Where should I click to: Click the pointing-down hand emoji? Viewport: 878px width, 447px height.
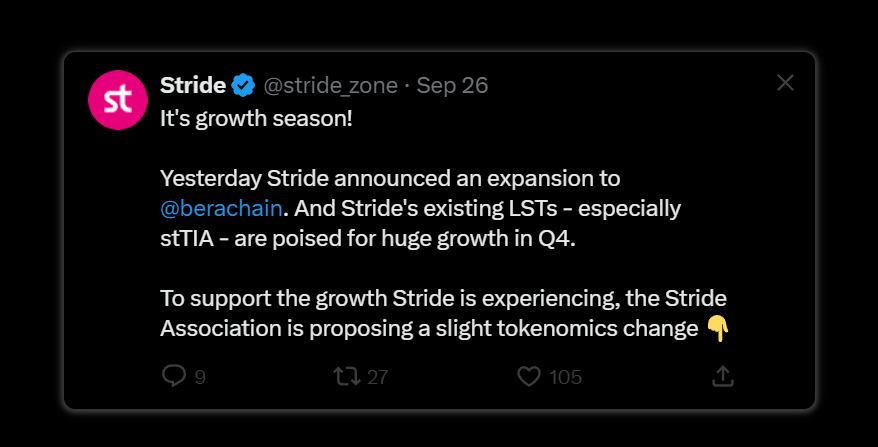[718, 328]
